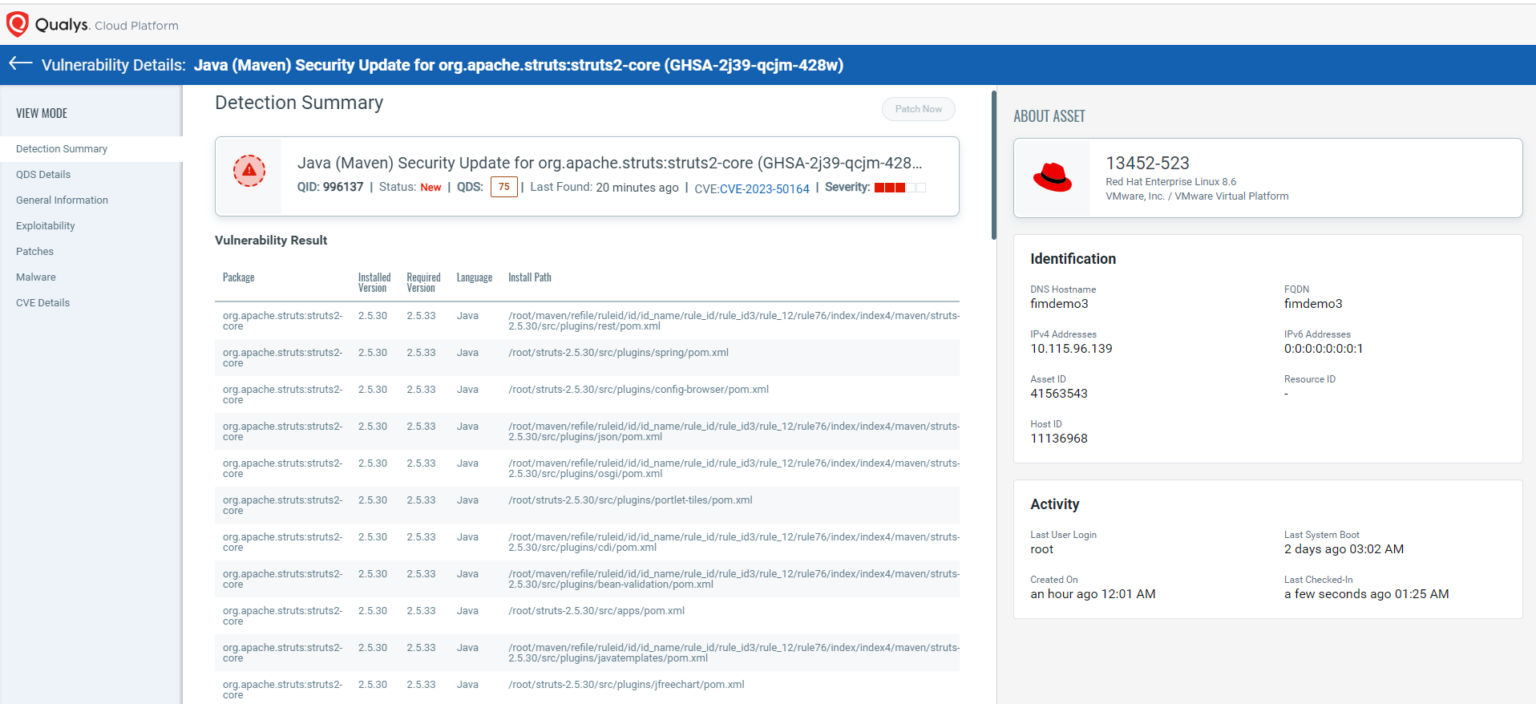The height and width of the screenshot is (704, 1536).
Task: Click the Last System Boot time value
Action: tap(1344, 549)
